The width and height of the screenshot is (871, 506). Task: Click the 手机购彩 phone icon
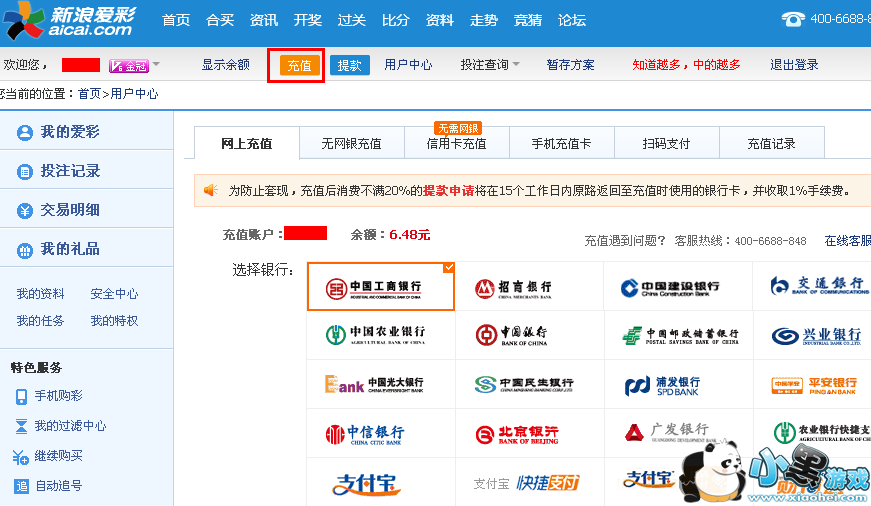point(21,396)
